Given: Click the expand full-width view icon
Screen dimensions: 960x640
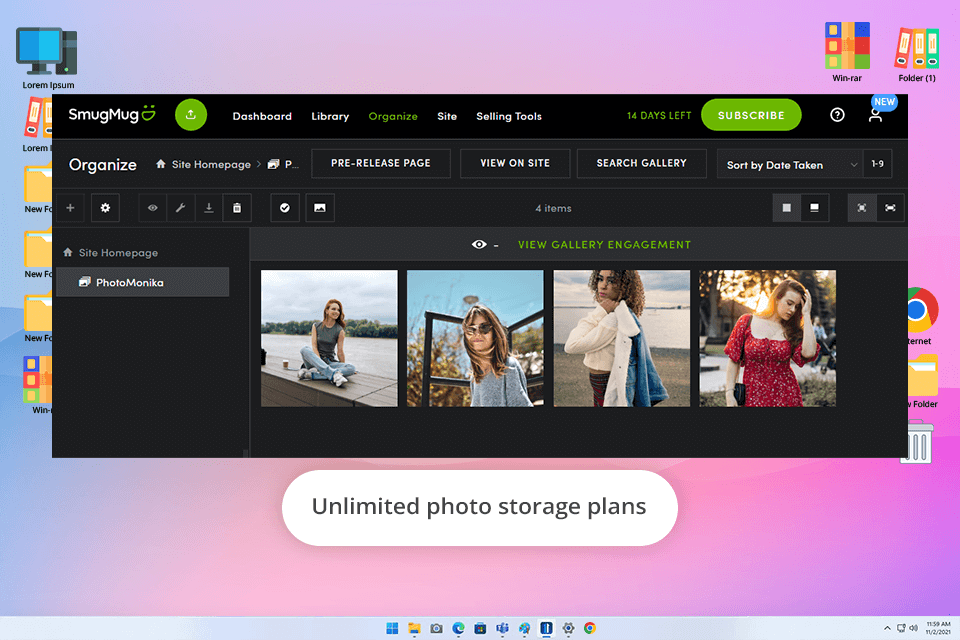Looking at the screenshot, I should coord(890,208).
